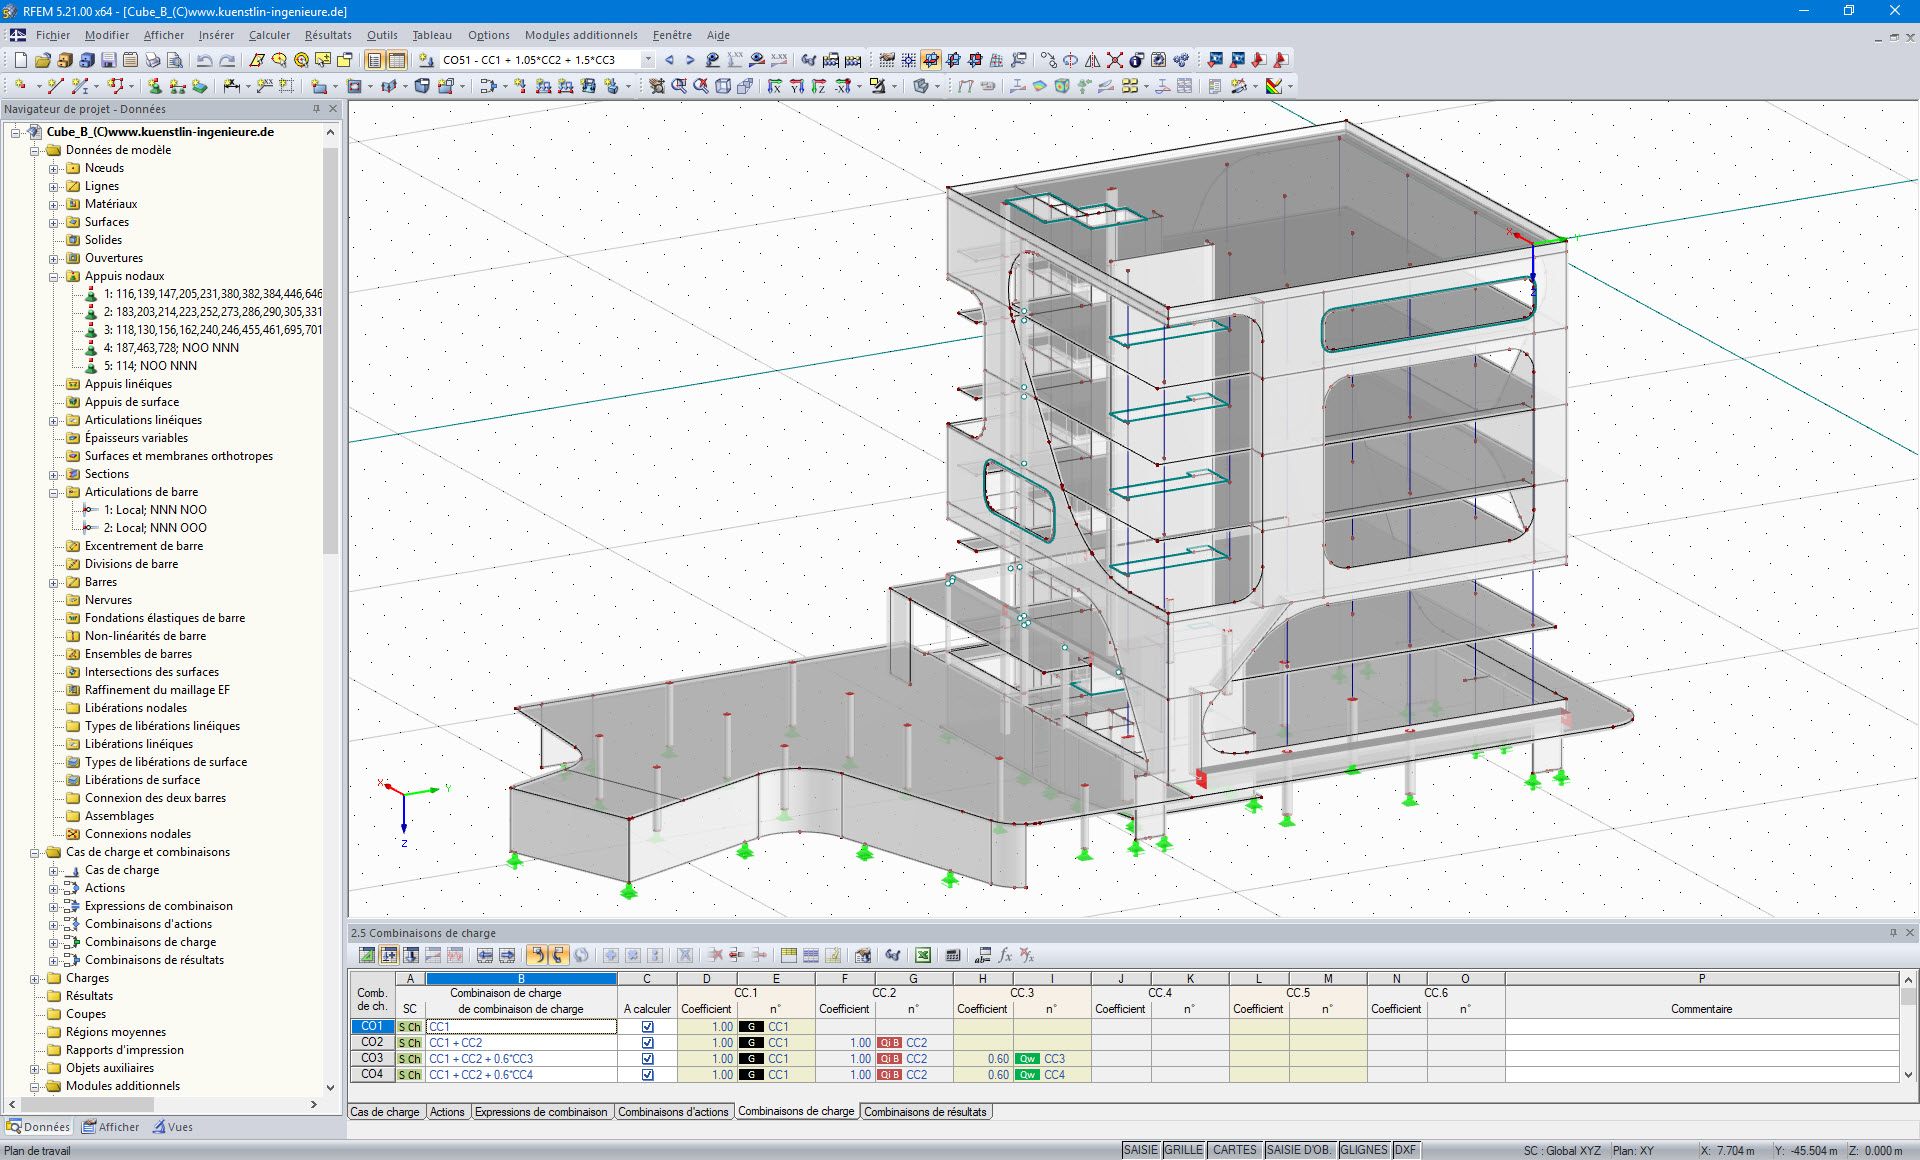The image size is (1920, 1160).
Task: Open the Modules additionnels menu
Action: (x=581, y=35)
